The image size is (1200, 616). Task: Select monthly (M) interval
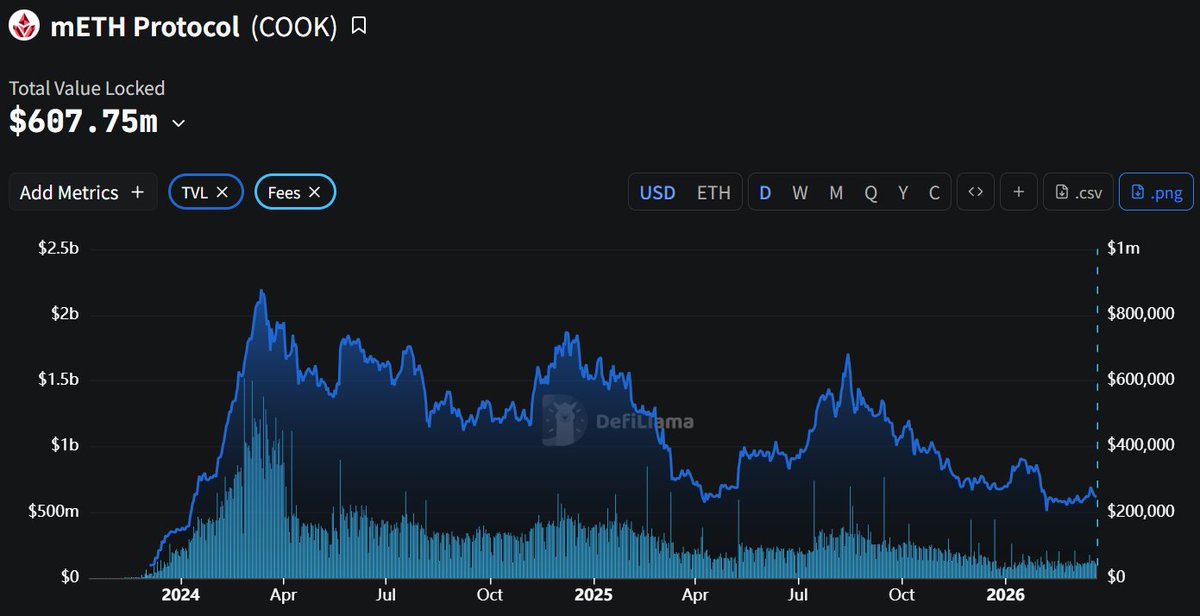pos(836,192)
